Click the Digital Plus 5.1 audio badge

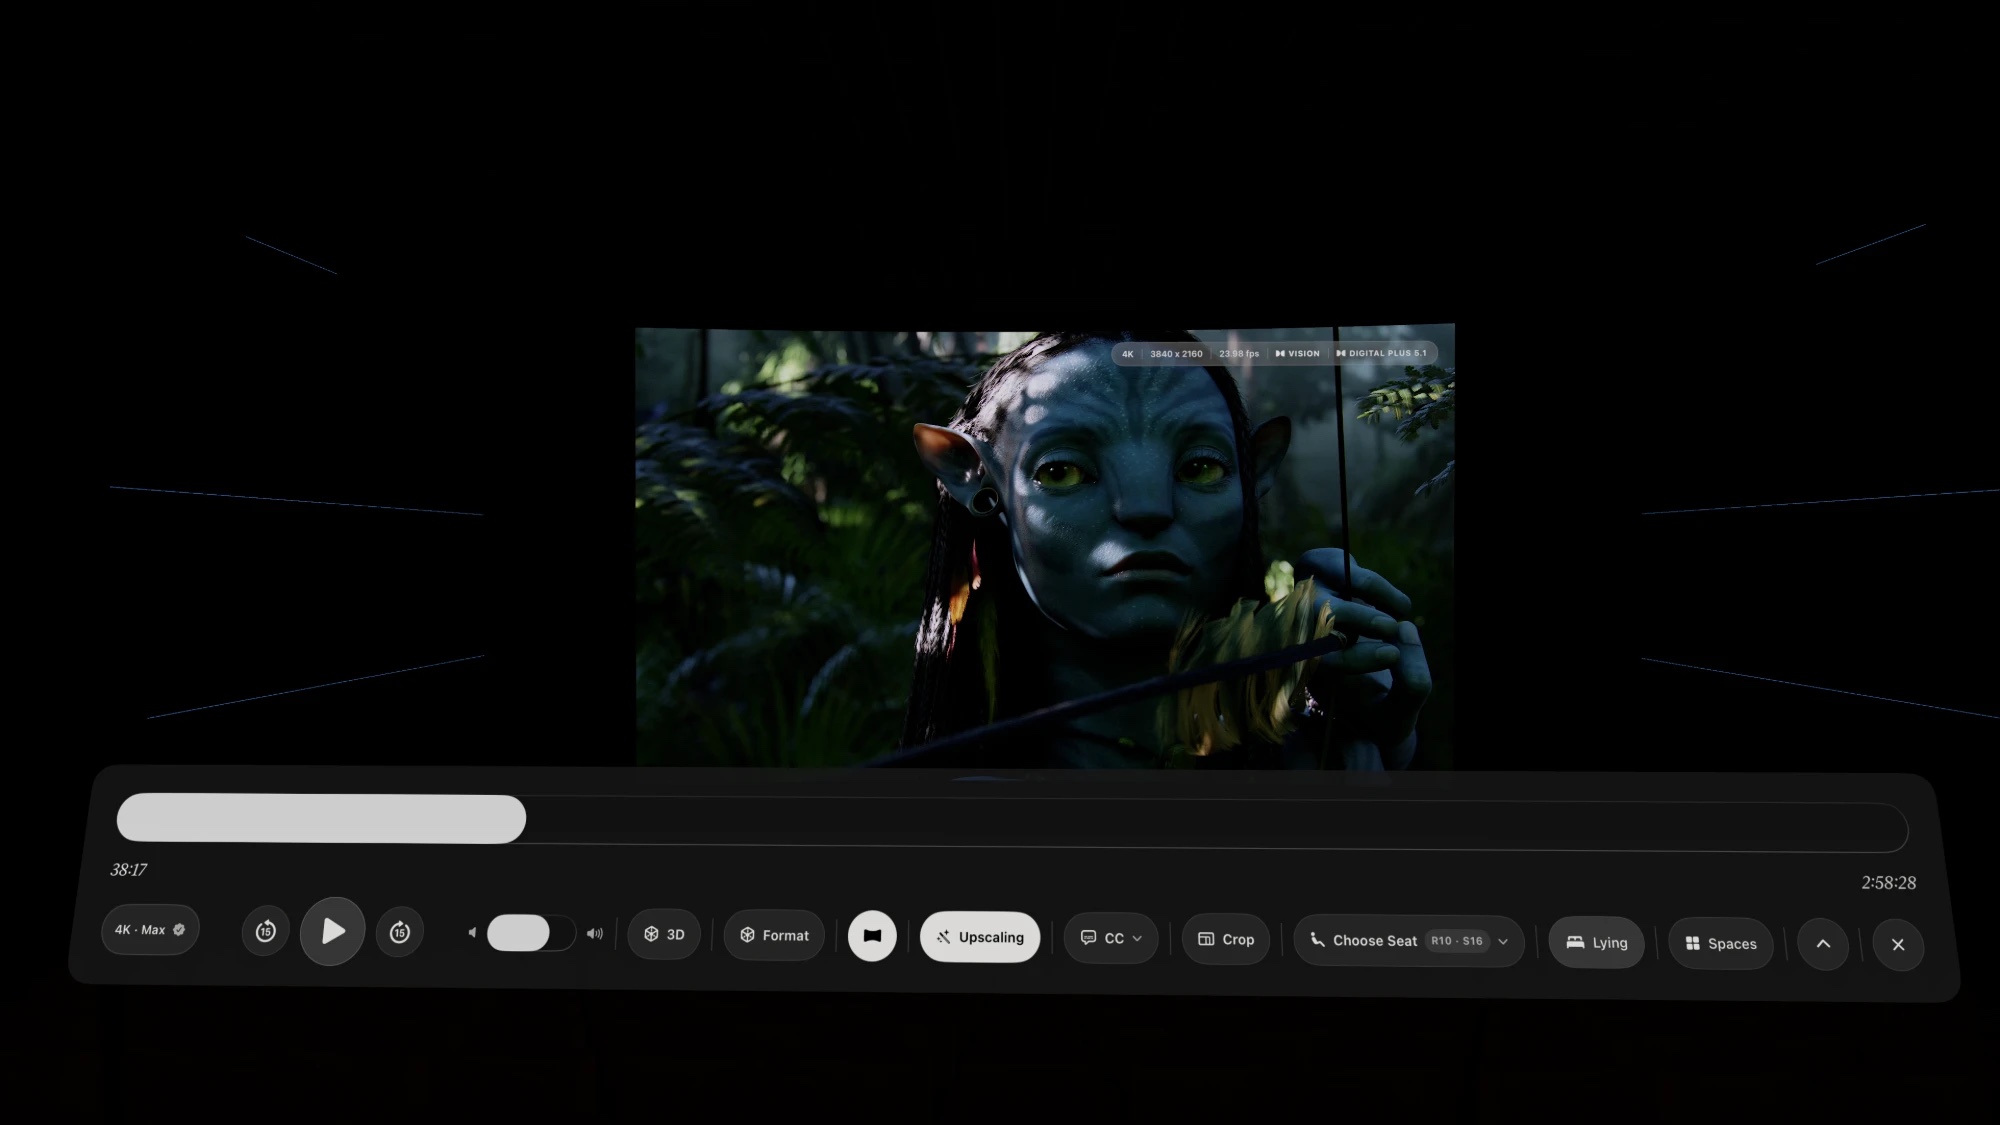1381,353
